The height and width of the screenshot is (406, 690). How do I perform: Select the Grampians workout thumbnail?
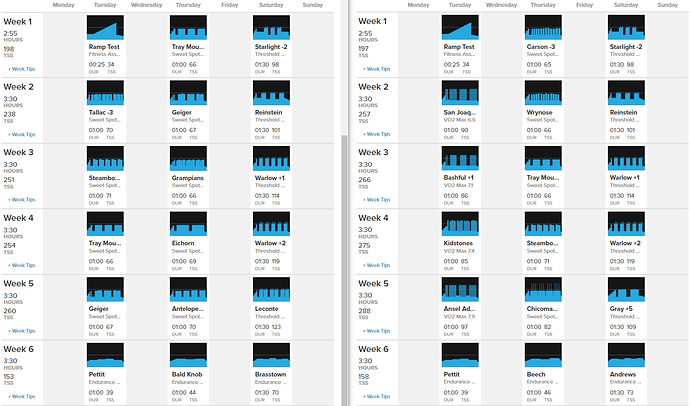click(x=188, y=158)
